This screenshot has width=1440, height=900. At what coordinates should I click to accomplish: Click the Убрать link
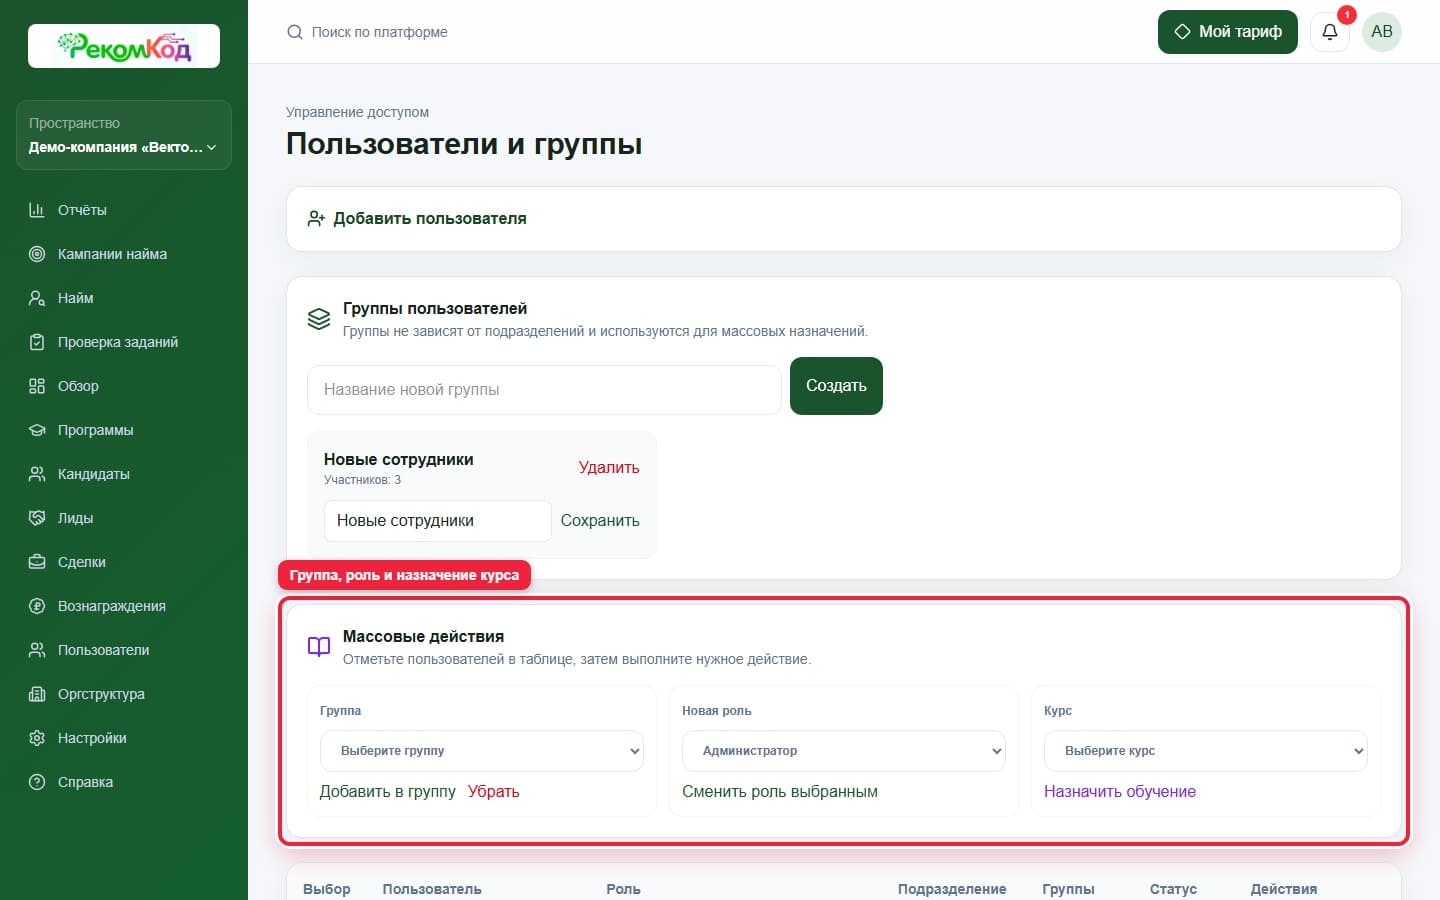click(494, 792)
